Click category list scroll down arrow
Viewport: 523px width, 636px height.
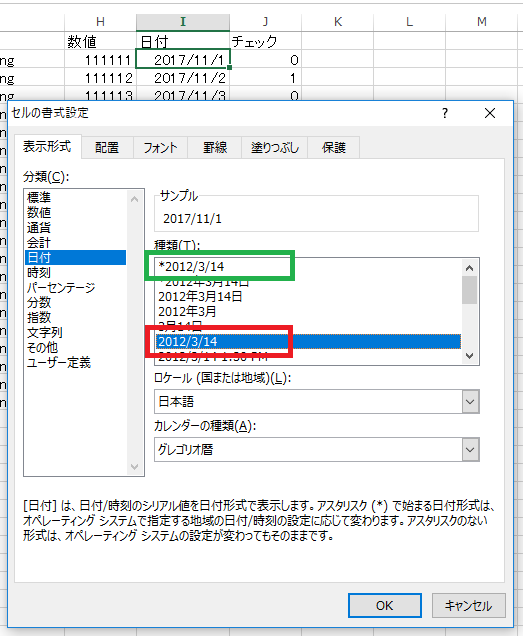click(135, 467)
